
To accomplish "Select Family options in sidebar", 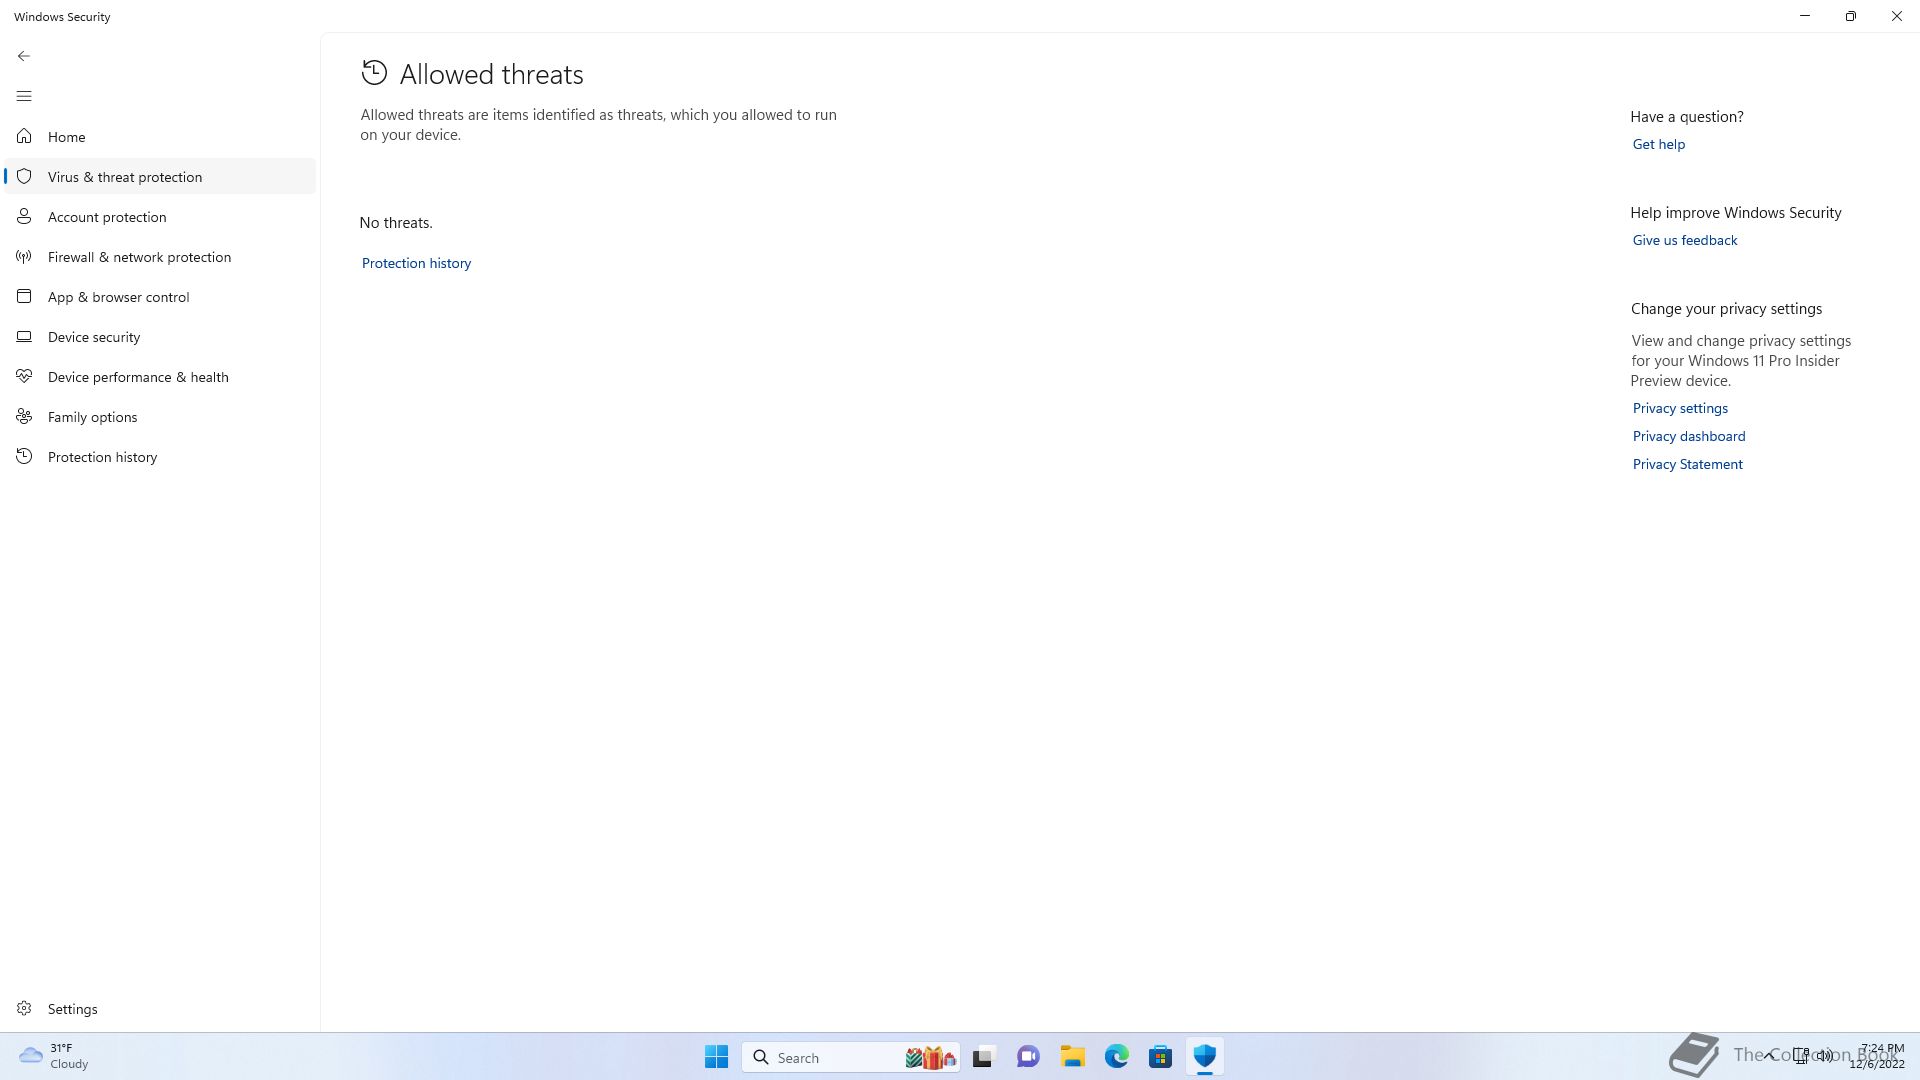I will tap(92, 417).
